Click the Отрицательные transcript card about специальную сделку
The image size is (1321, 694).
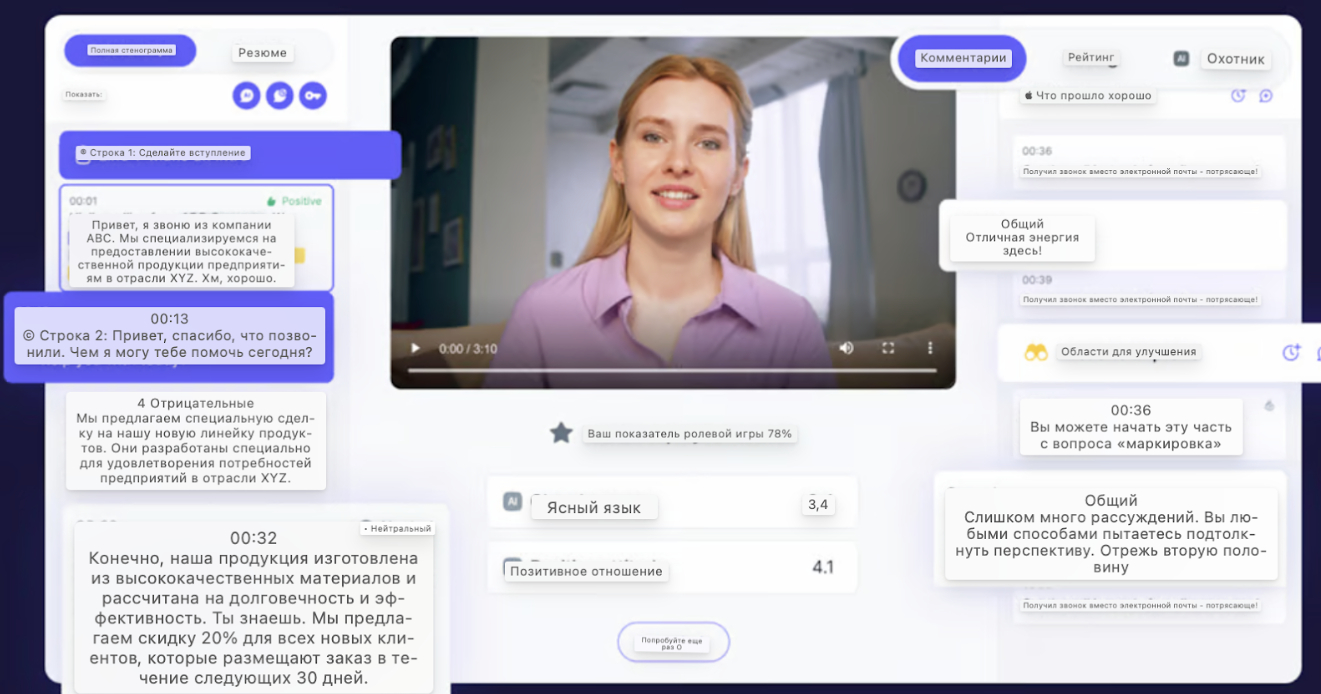(196, 441)
